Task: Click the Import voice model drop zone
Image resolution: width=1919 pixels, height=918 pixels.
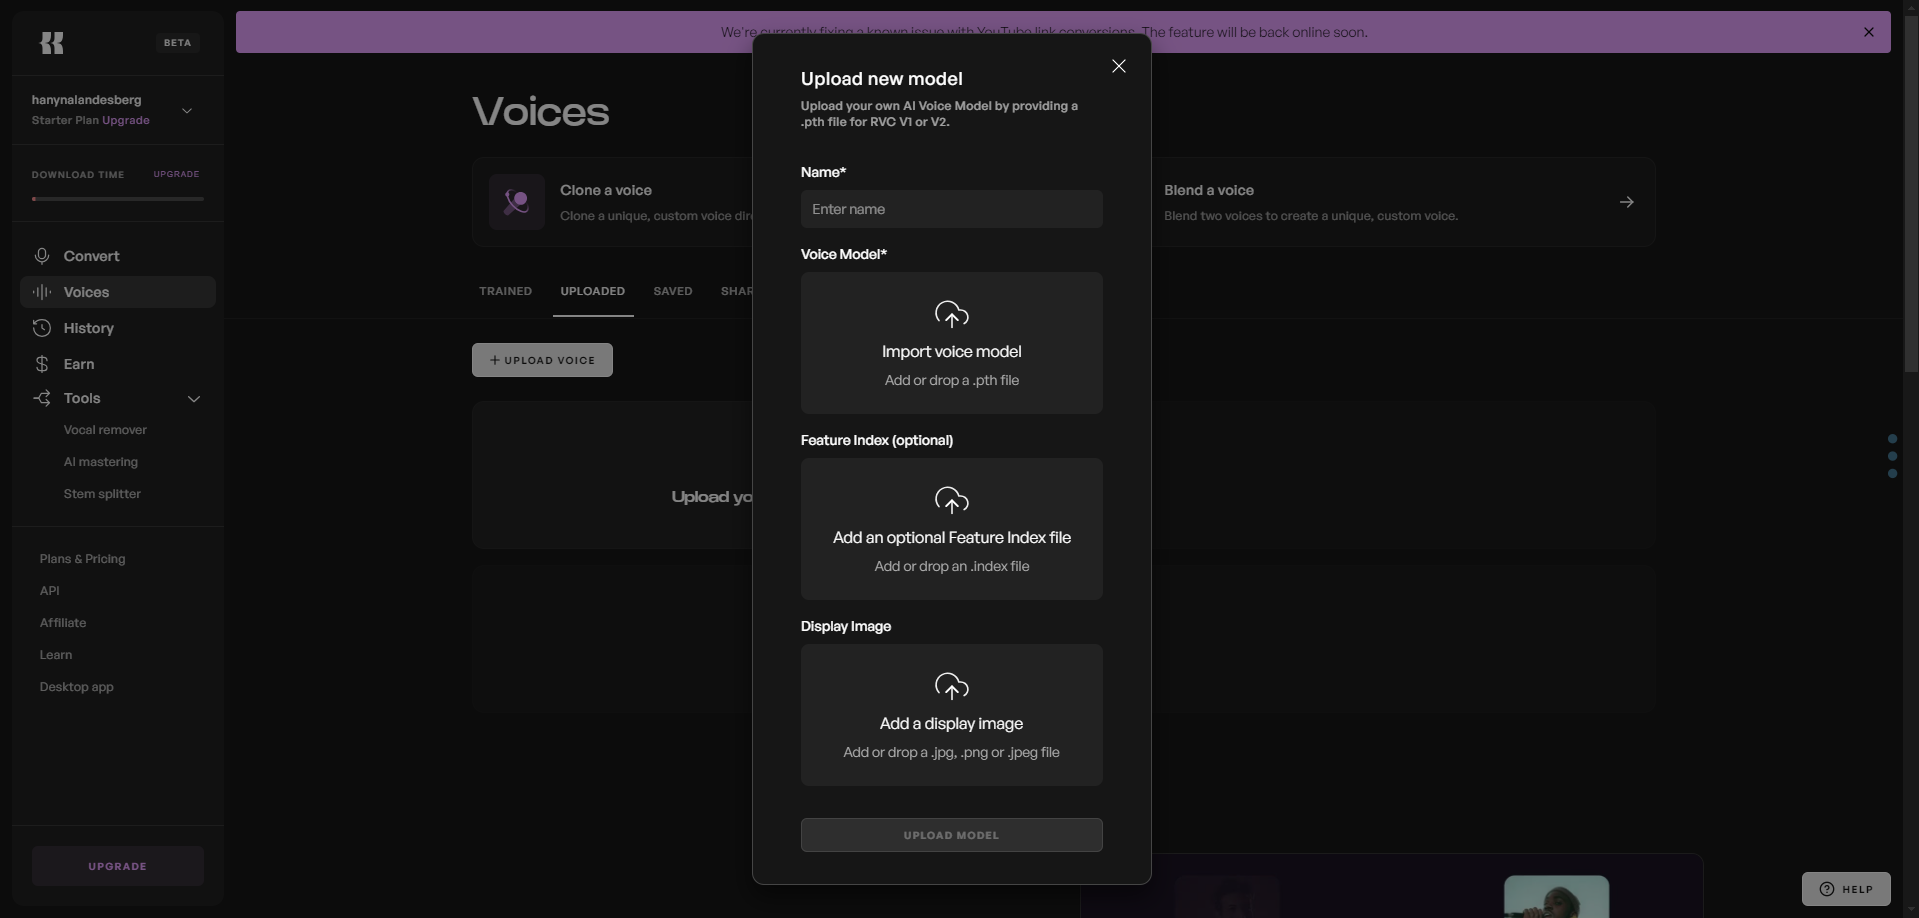Action: 952,343
